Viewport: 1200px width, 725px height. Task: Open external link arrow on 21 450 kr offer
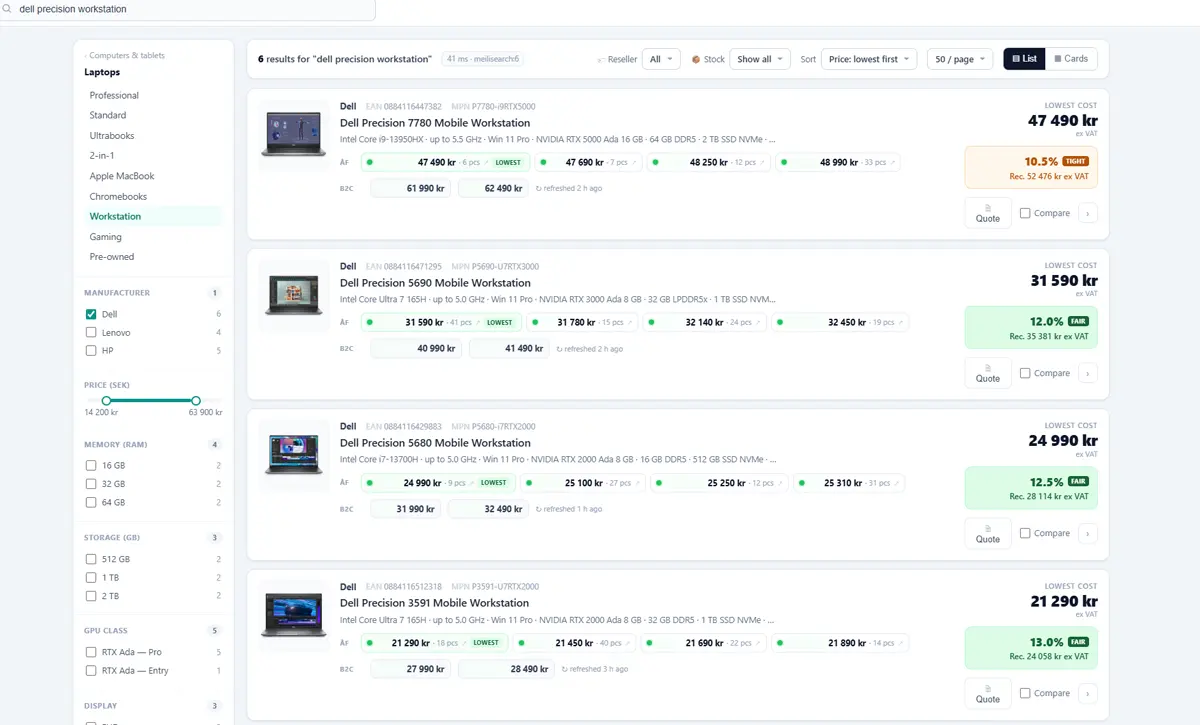(x=627, y=643)
